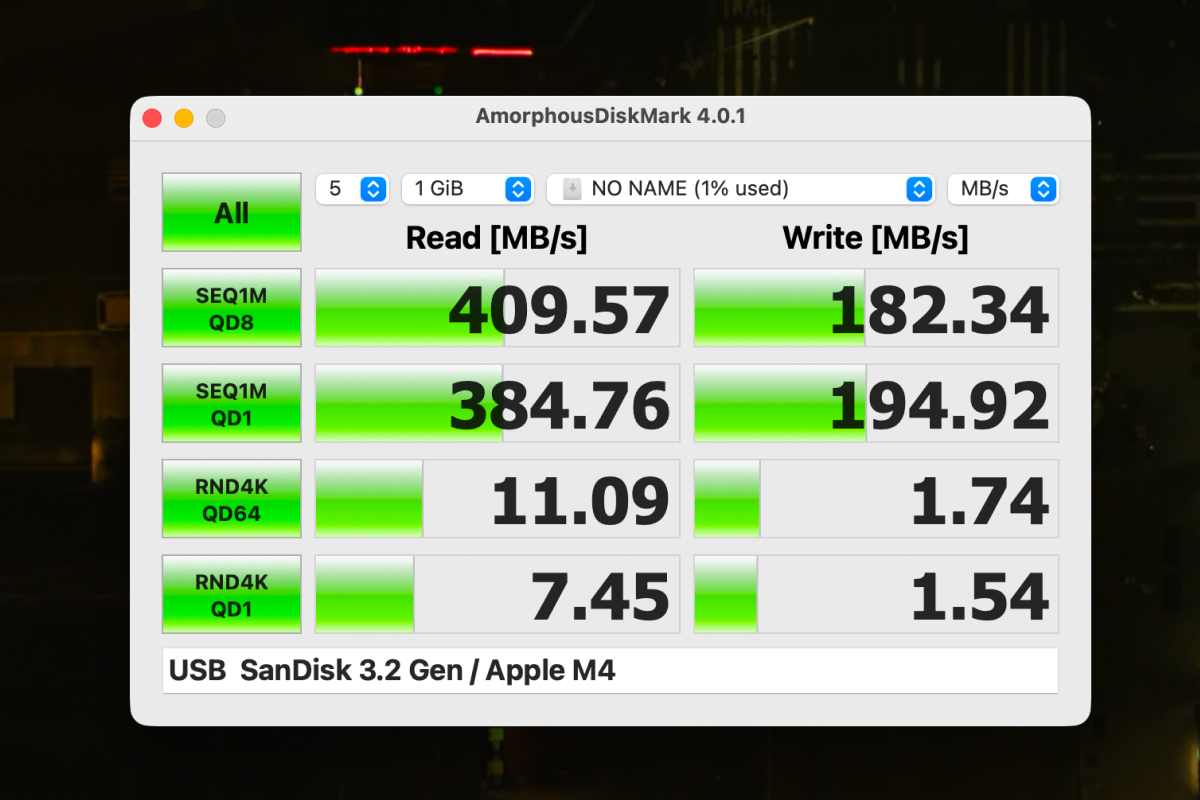Select the 409.57 sequential read result
Viewport: 1200px width, 800px height.
497,308
